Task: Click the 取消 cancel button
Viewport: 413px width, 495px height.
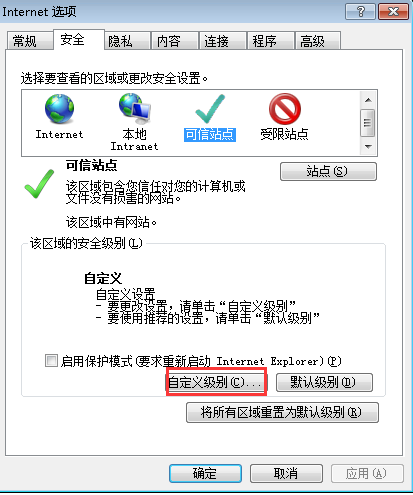Action: pyautogui.click(x=286, y=473)
